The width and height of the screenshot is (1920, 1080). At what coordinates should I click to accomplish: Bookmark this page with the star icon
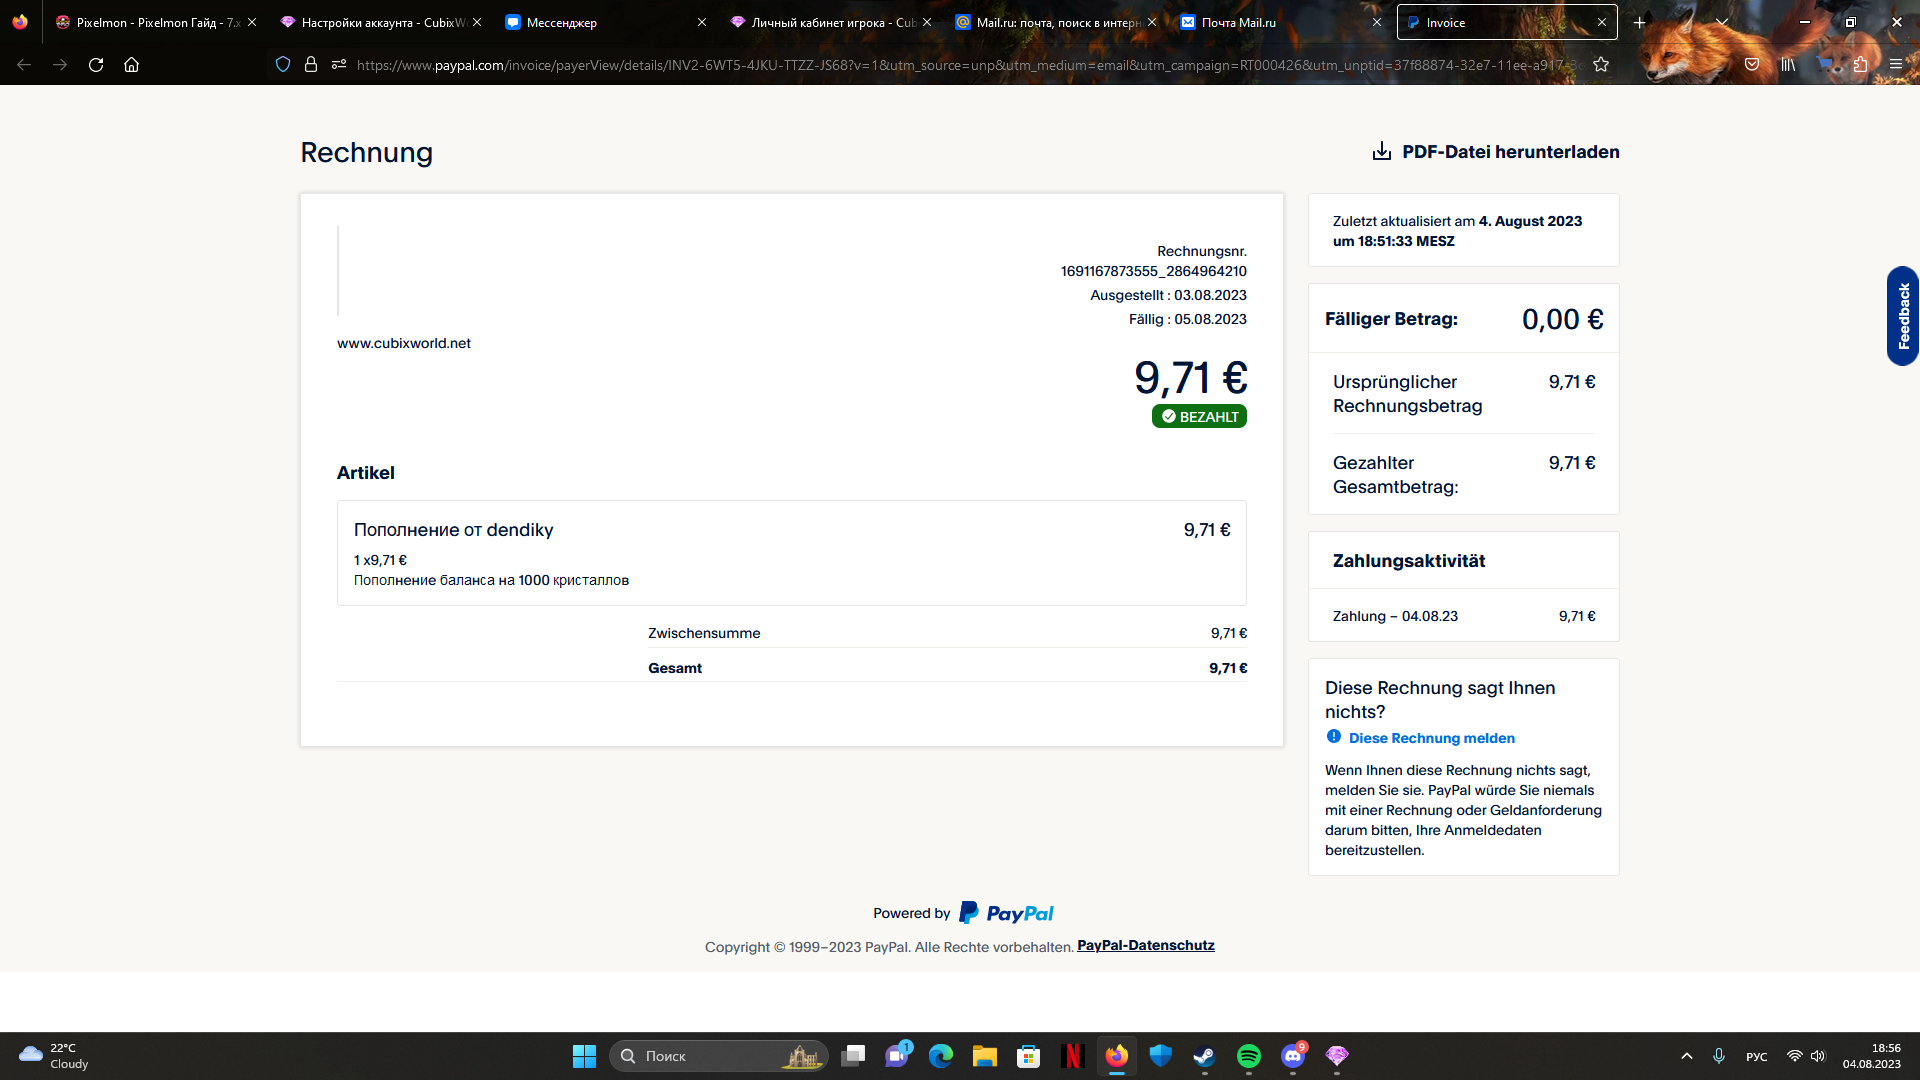[1601, 65]
